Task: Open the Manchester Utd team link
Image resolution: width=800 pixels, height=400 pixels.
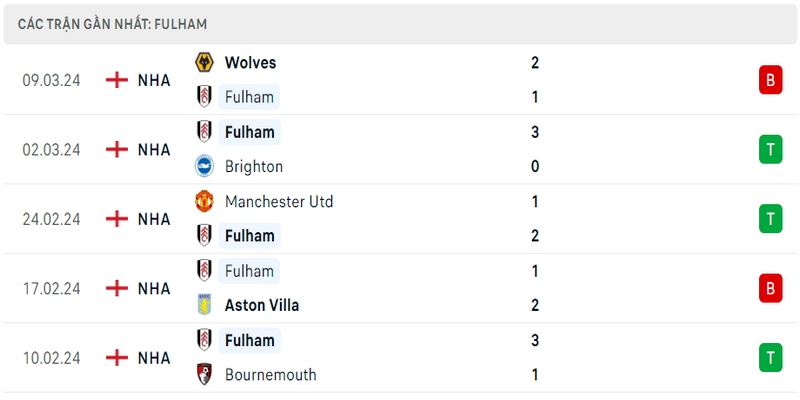Action: coord(279,202)
